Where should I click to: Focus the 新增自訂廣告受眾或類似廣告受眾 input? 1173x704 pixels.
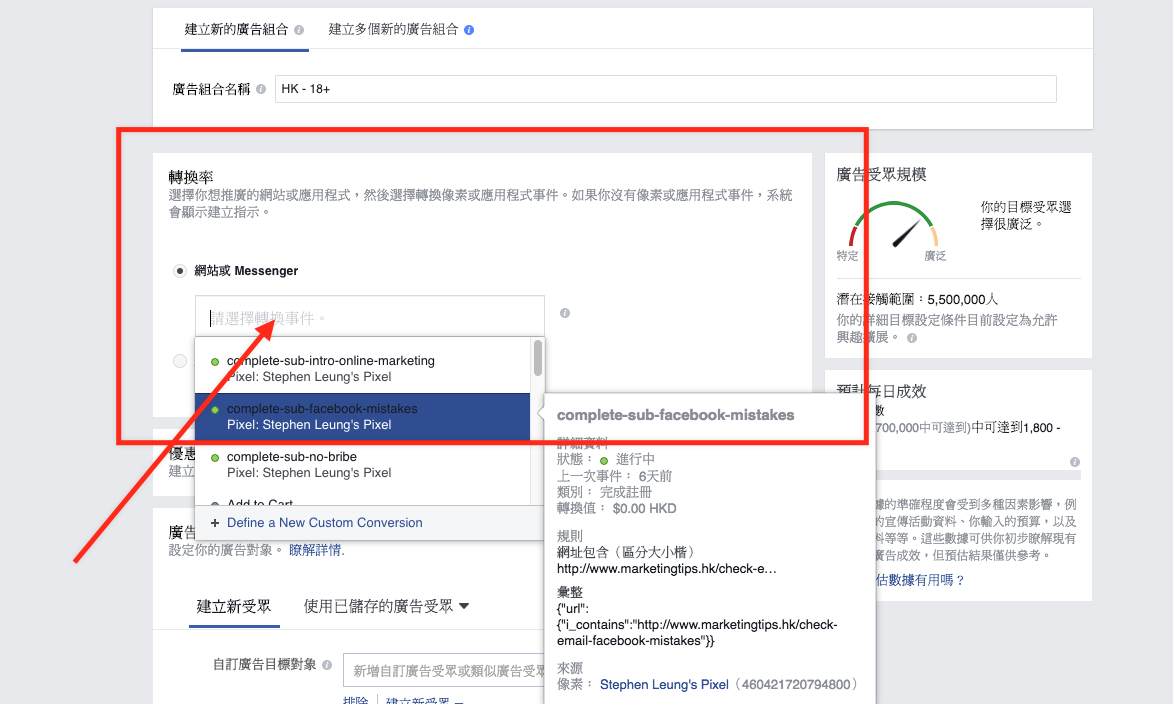(x=444, y=670)
